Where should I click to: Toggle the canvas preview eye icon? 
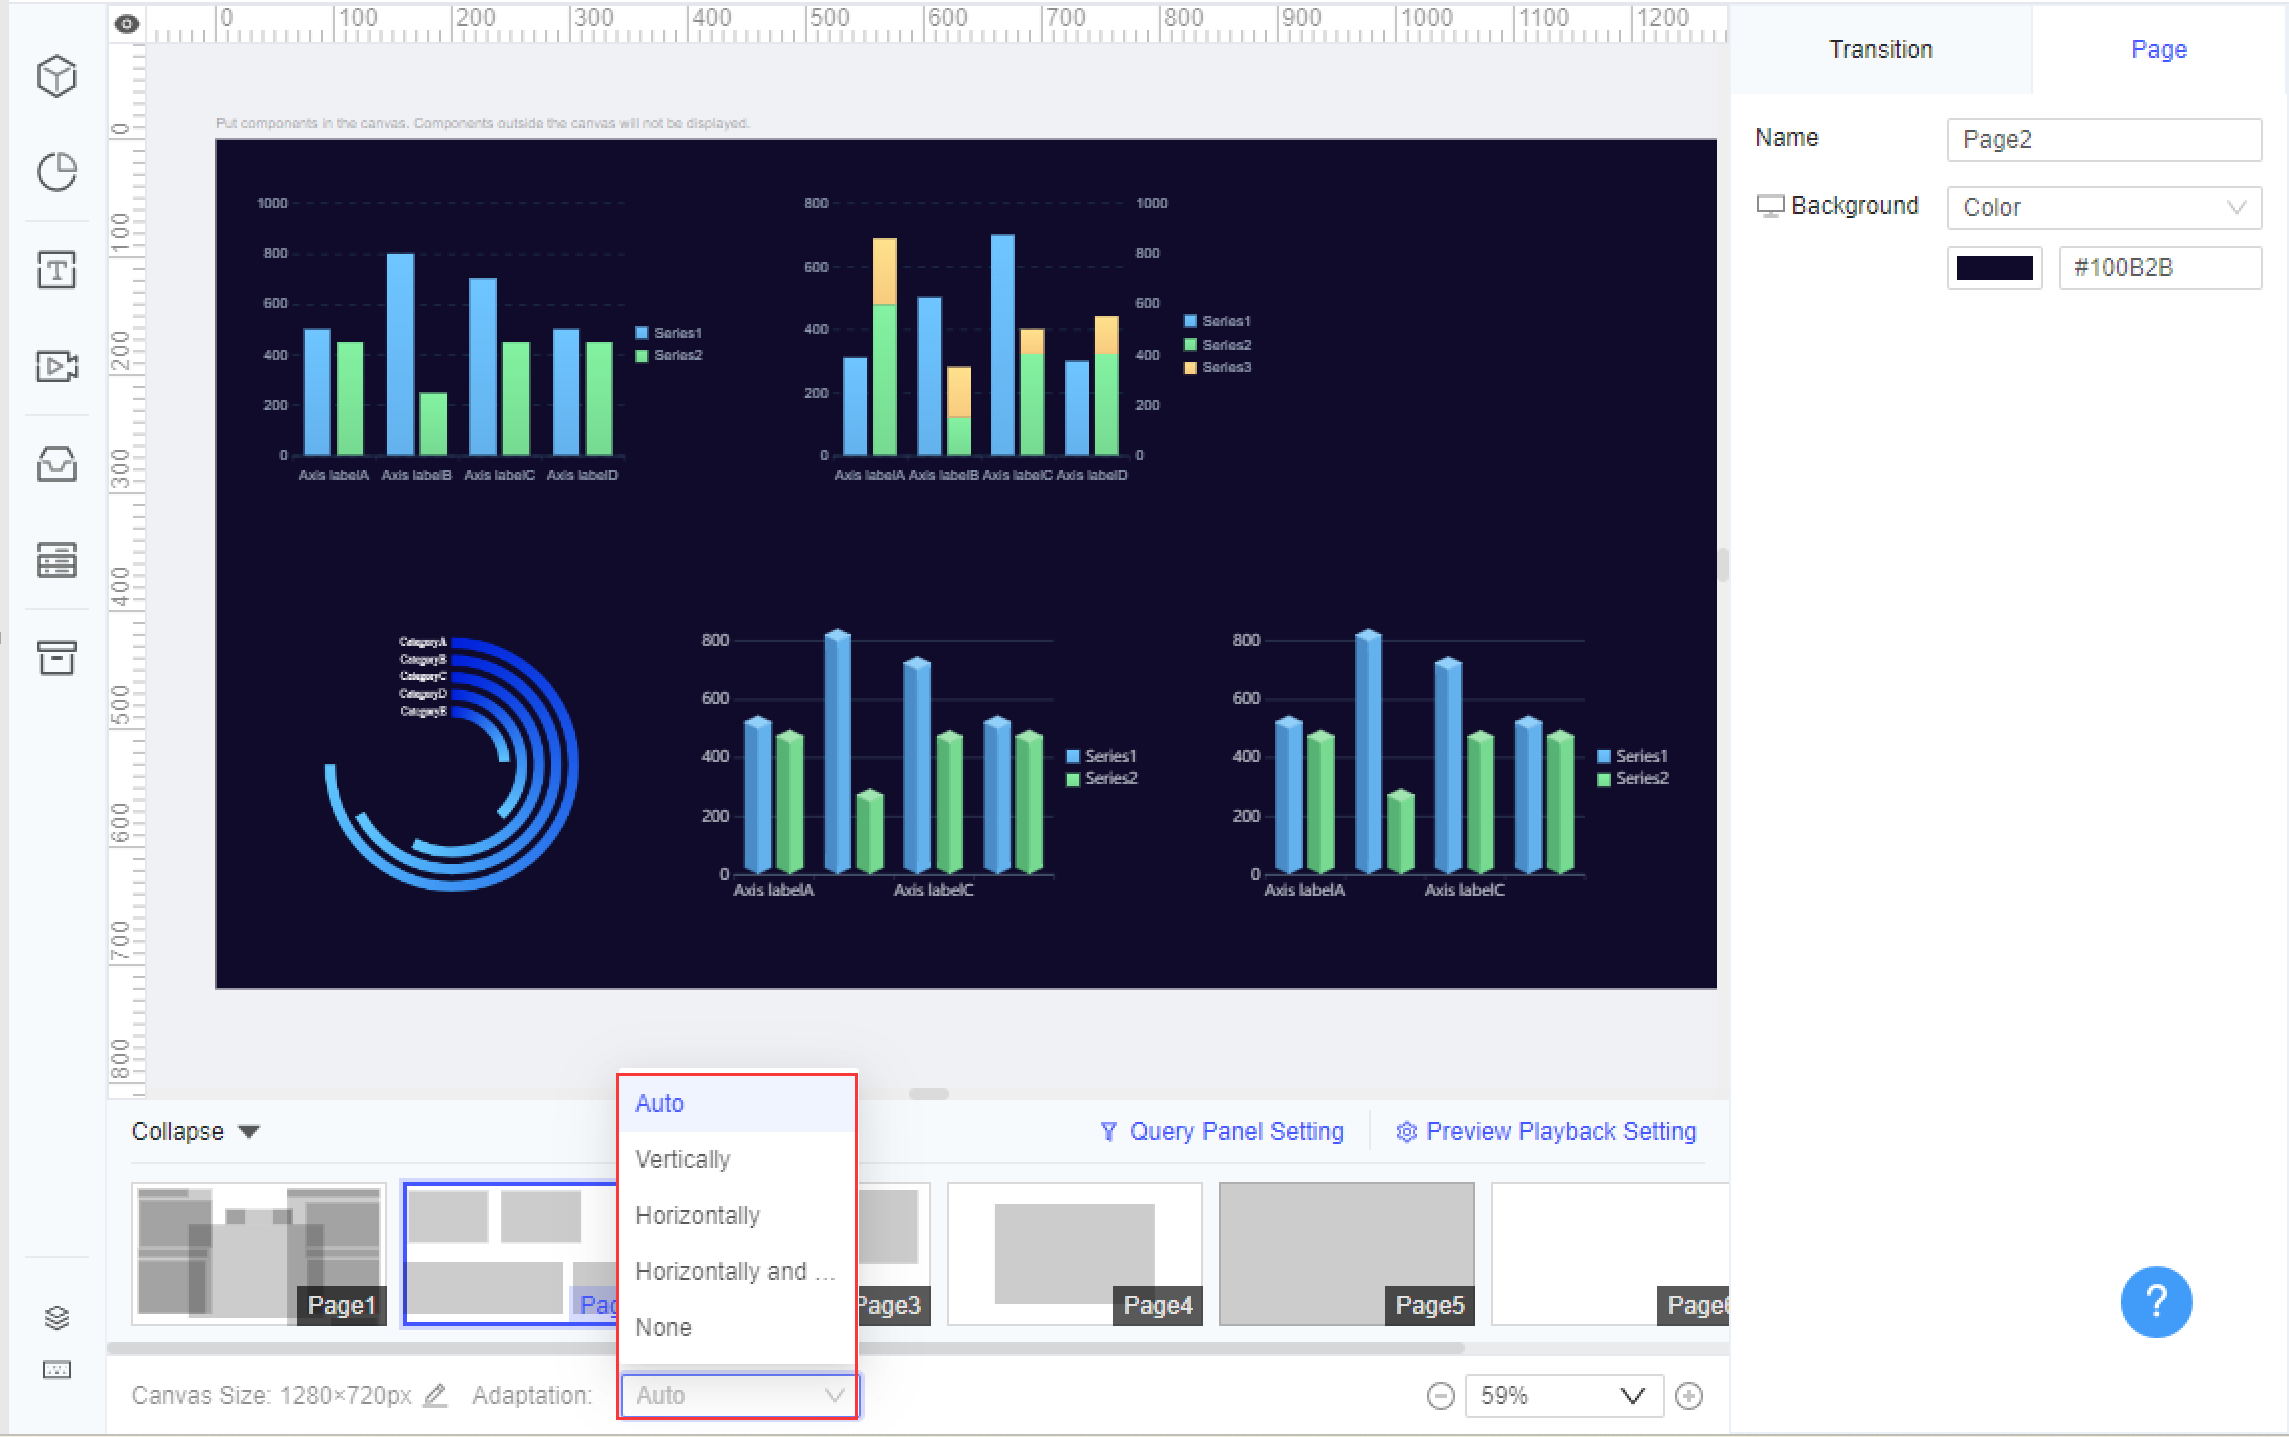126,22
